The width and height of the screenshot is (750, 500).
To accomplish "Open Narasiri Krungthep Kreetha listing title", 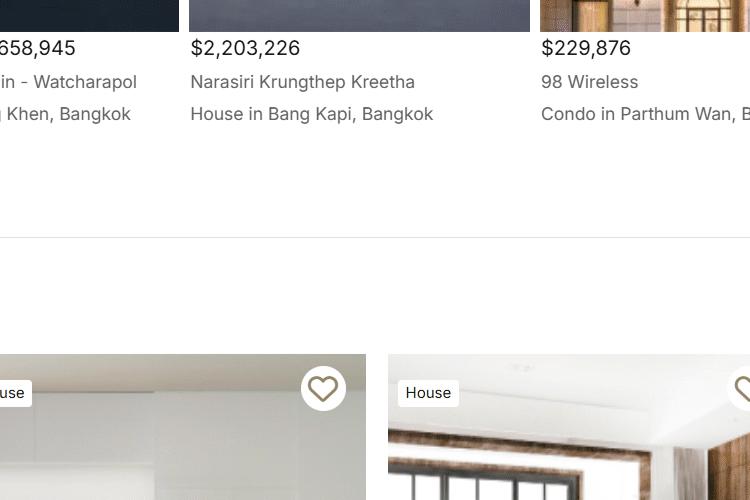I will [302, 82].
